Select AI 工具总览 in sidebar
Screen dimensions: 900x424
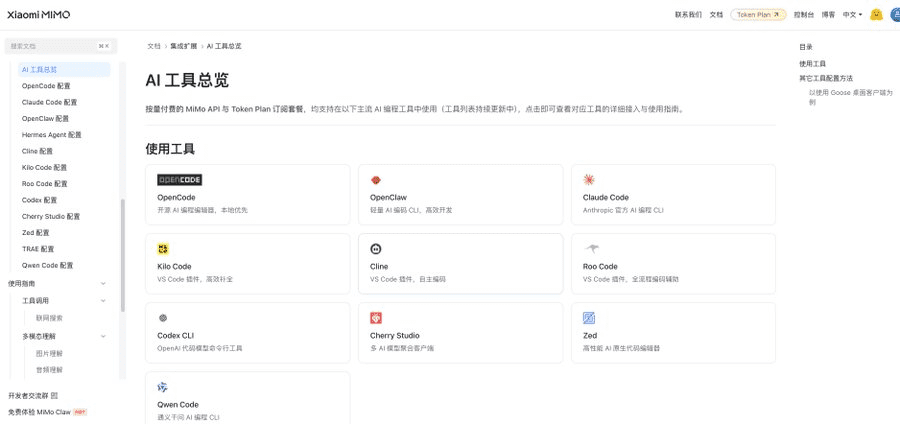pos(64,69)
